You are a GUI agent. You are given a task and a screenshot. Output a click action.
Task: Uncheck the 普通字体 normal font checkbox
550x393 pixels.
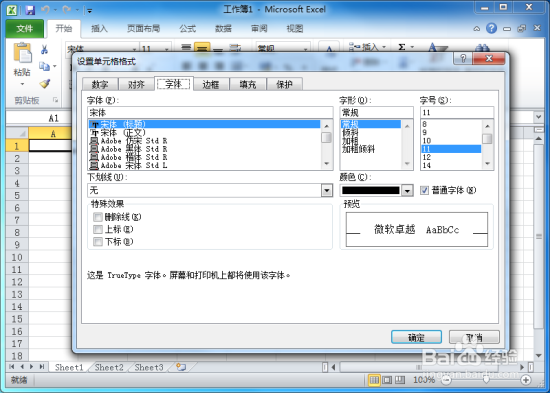[424, 190]
